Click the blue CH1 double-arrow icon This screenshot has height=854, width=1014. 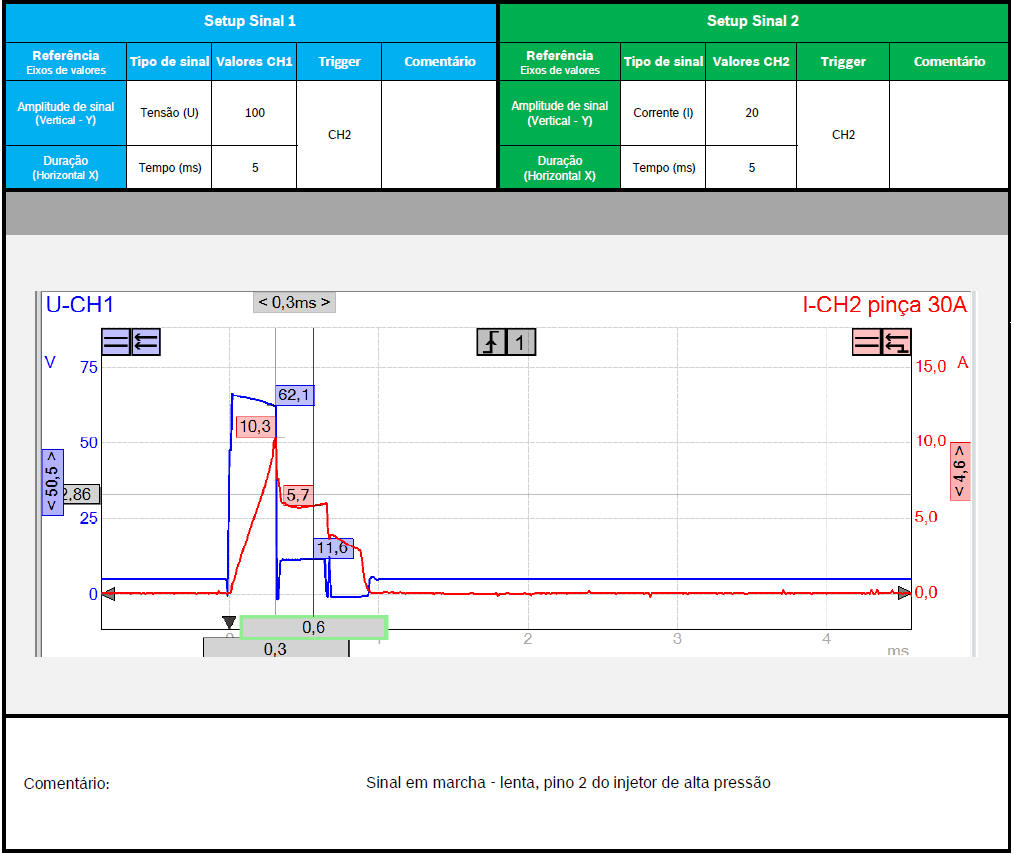[x=145, y=342]
